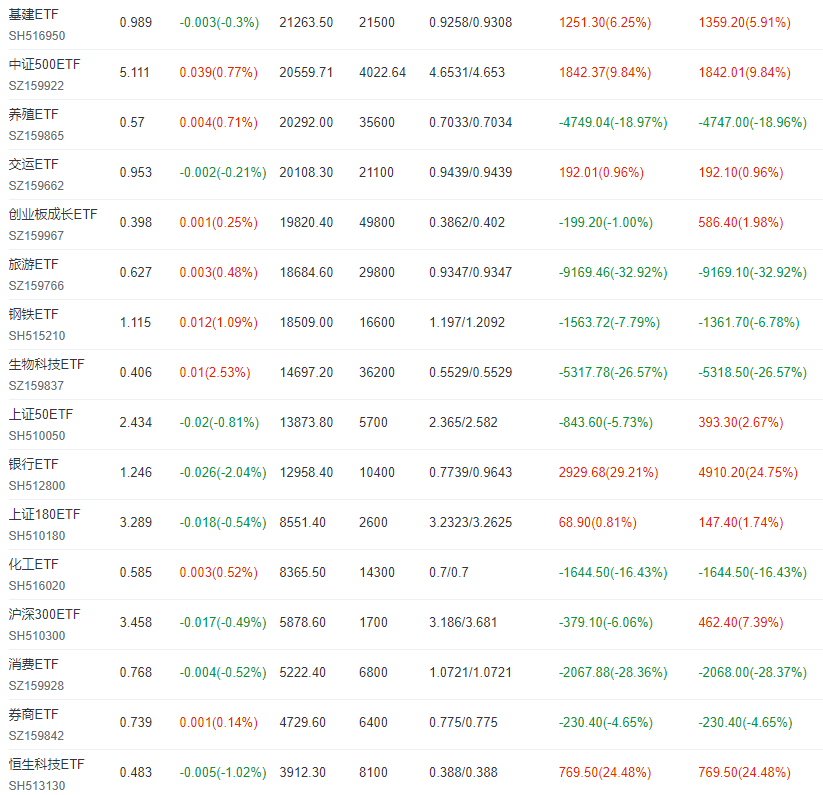The image size is (823, 795).
Task: Click ticker code SH510180
Action: pyautogui.click(x=37, y=535)
